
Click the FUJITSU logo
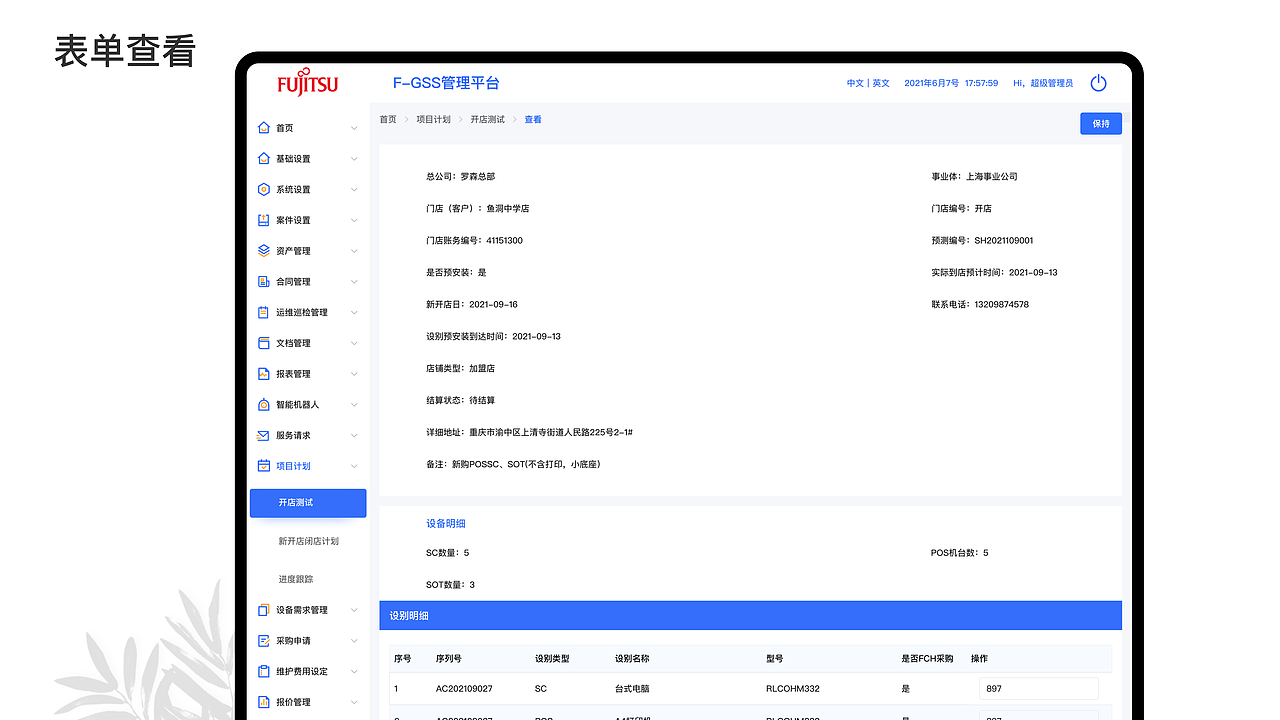click(x=307, y=84)
